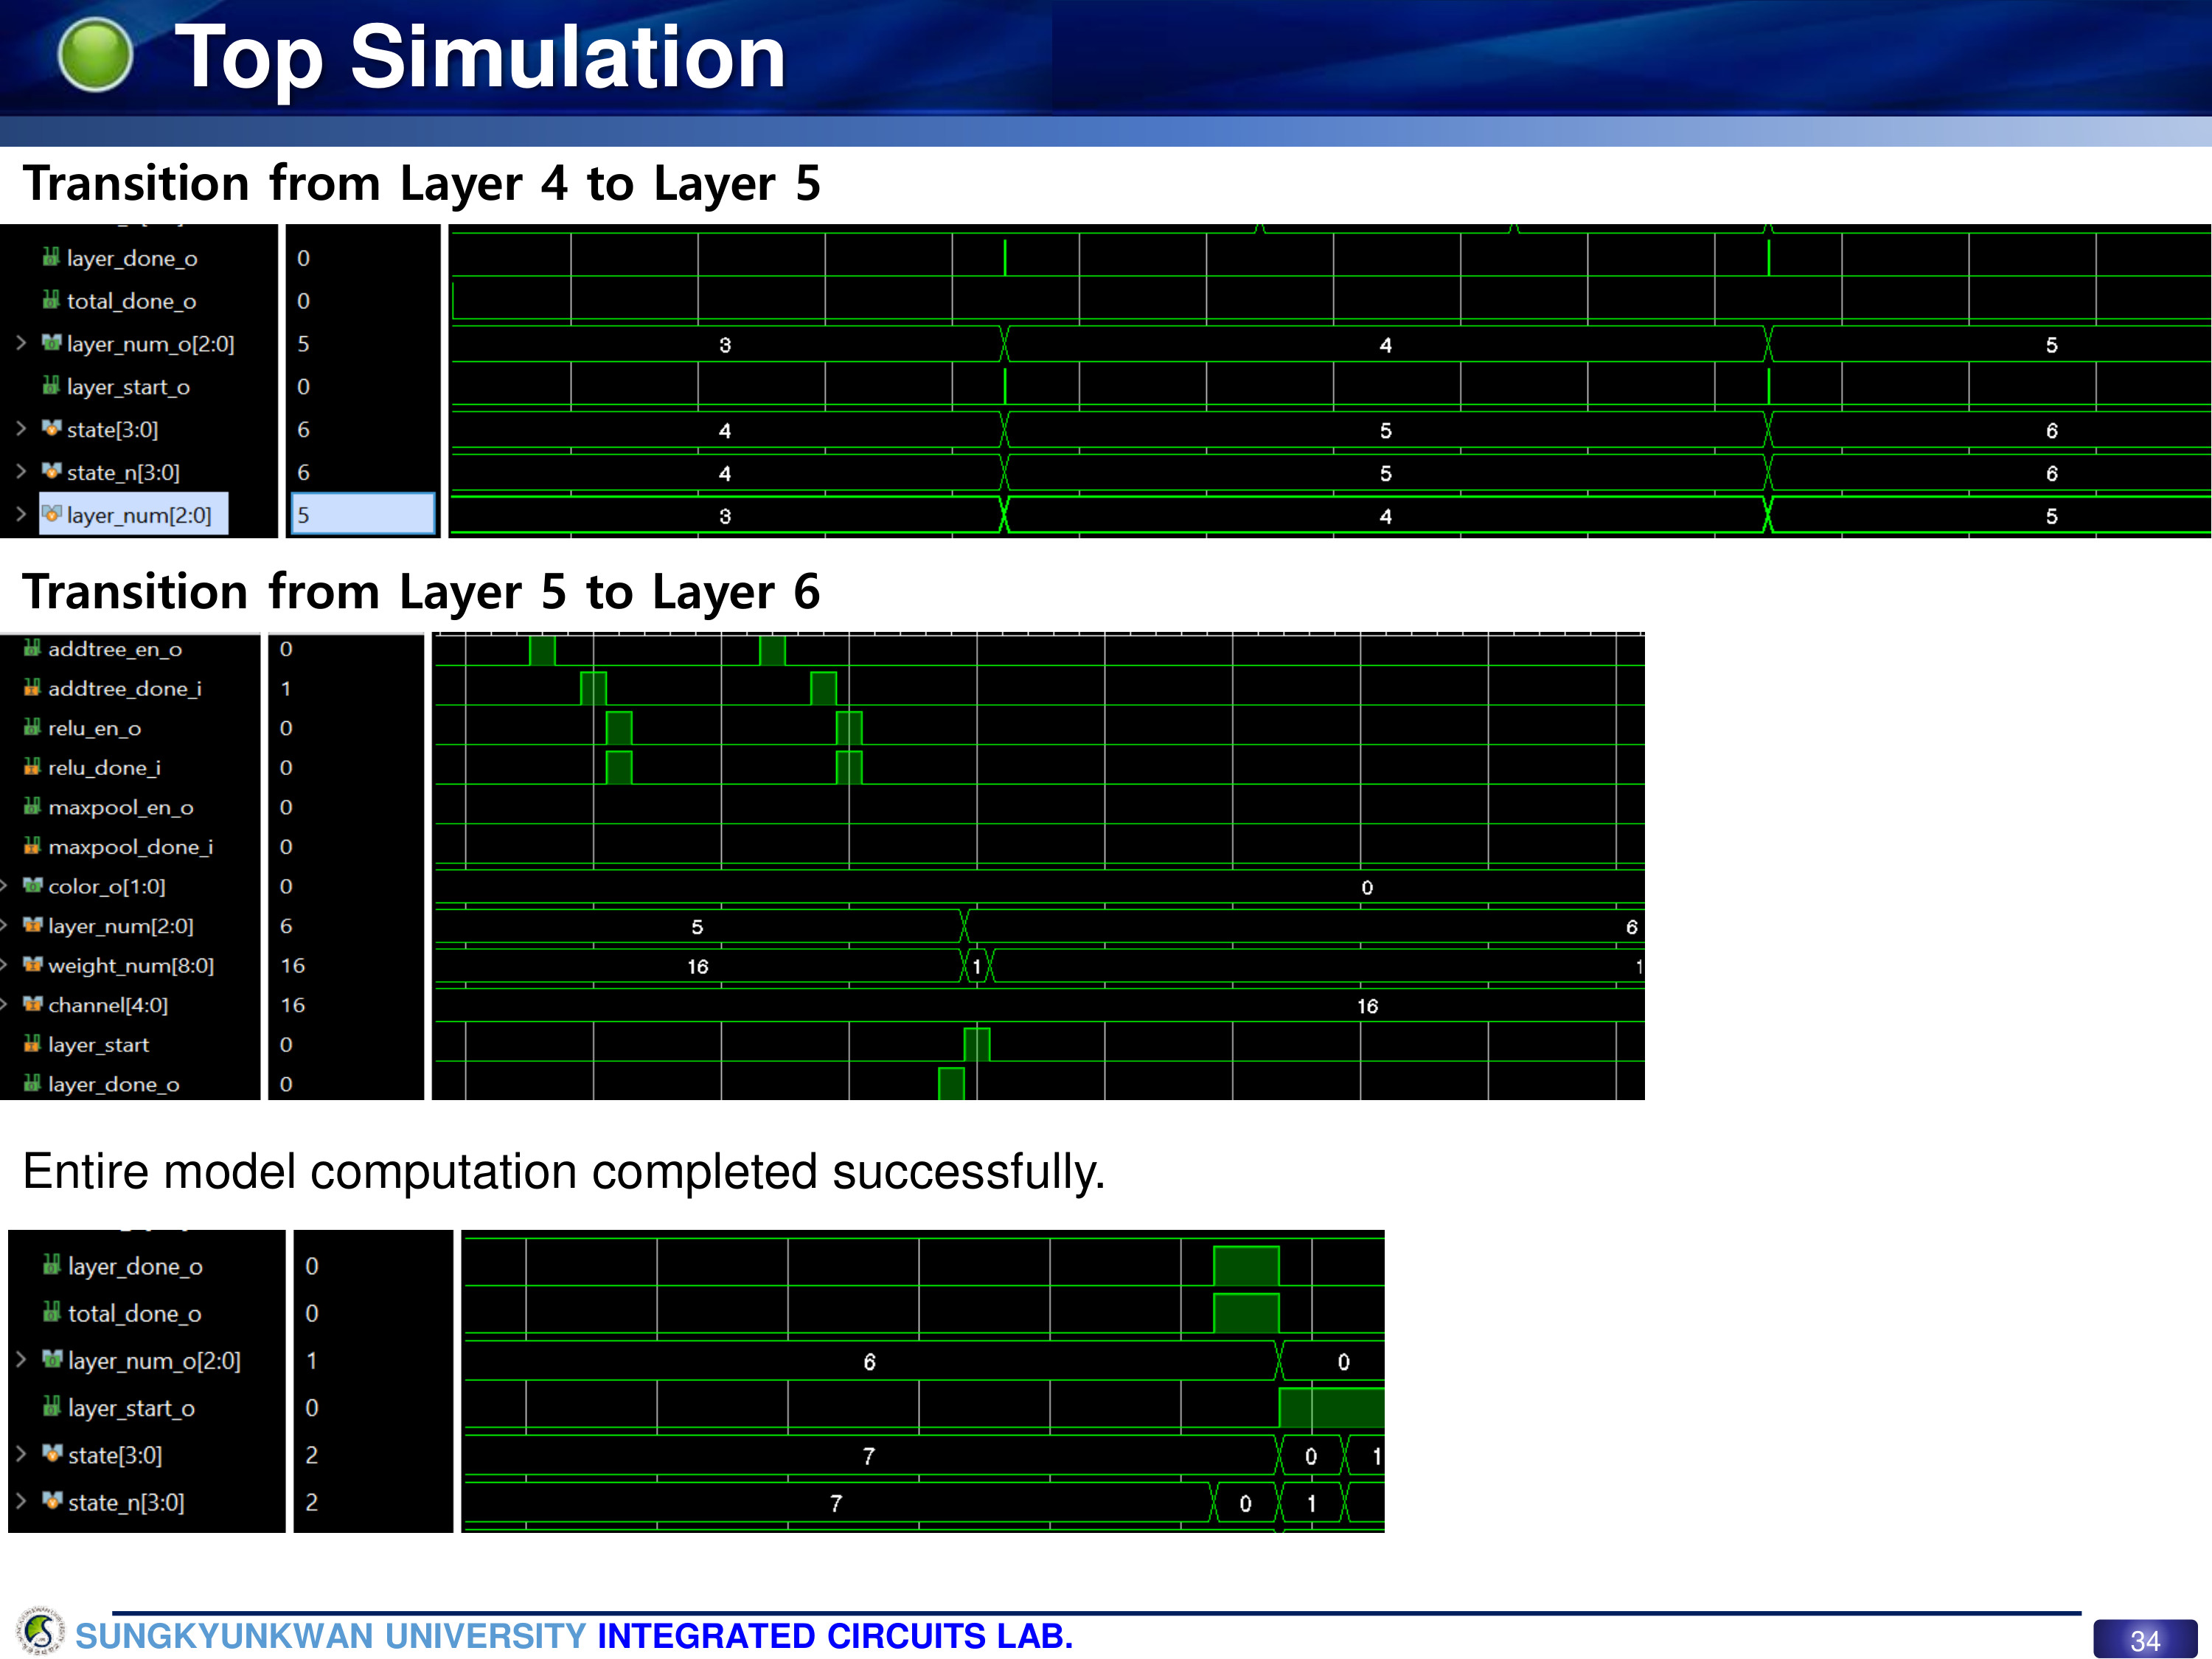This screenshot has height=1659, width=2212.
Task: Click the maxpool_done_i signal icon
Action: tap(32, 846)
